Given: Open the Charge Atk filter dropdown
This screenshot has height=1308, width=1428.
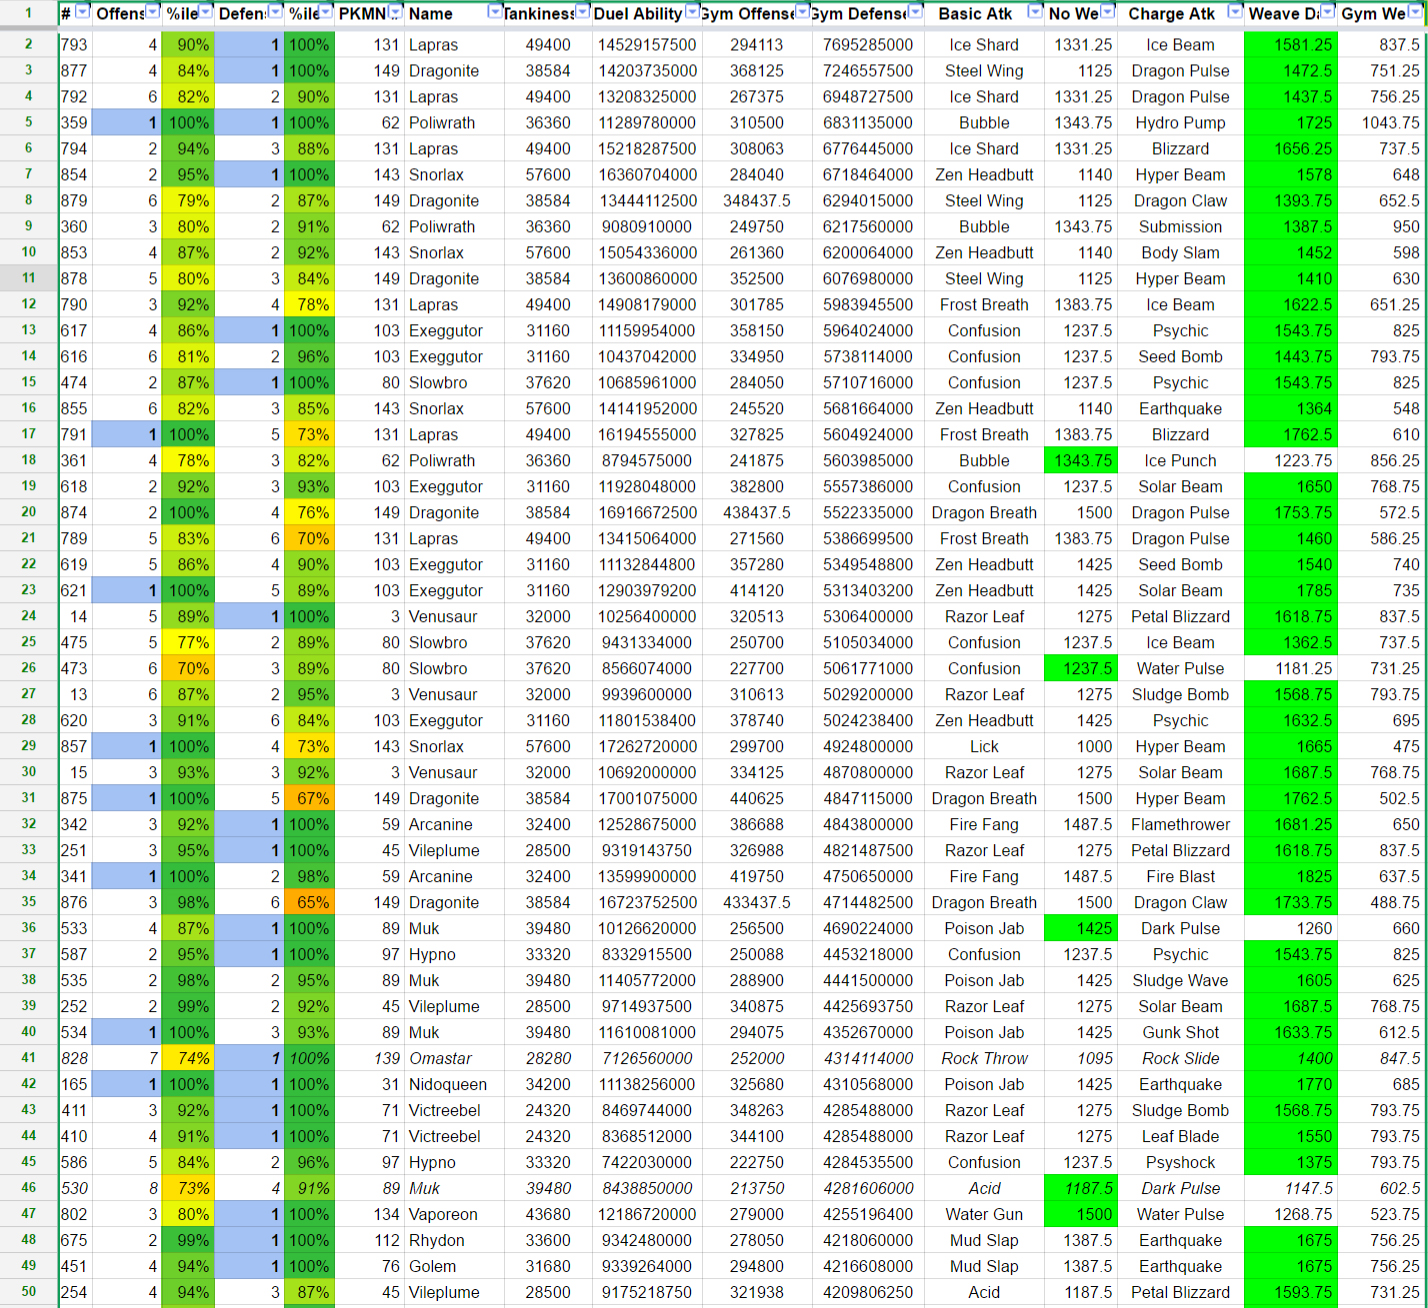Looking at the screenshot, I should click(1235, 12).
